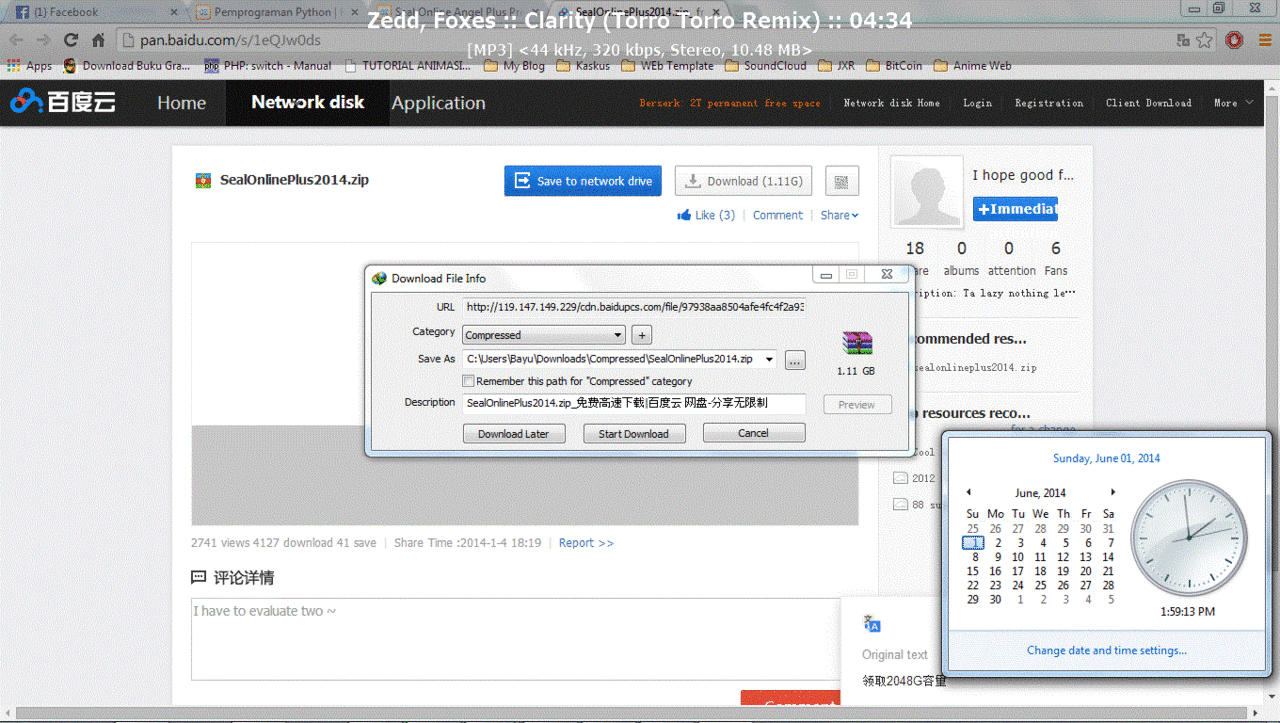Go to previous month in calendar

point(968,493)
